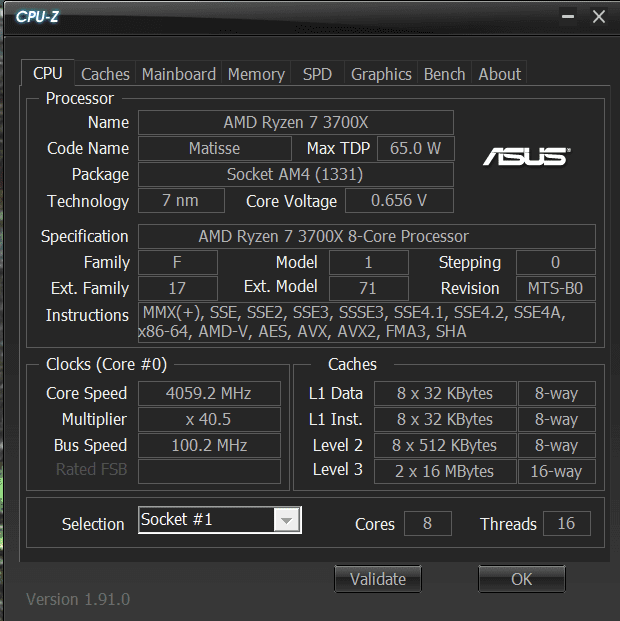Open the Bench tab
The width and height of the screenshot is (620, 621).
click(444, 74)
